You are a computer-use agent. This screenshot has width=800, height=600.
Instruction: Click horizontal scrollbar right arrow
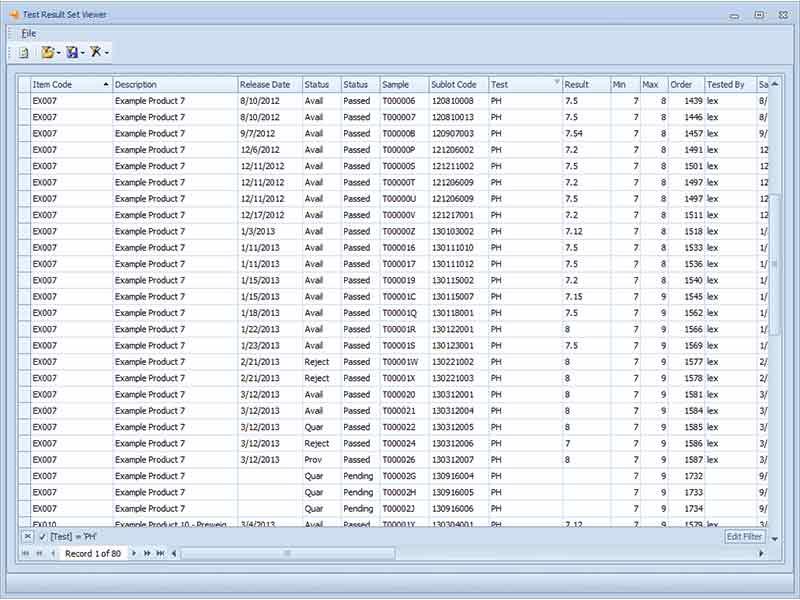pyautogui.click(x=761, y=554)
